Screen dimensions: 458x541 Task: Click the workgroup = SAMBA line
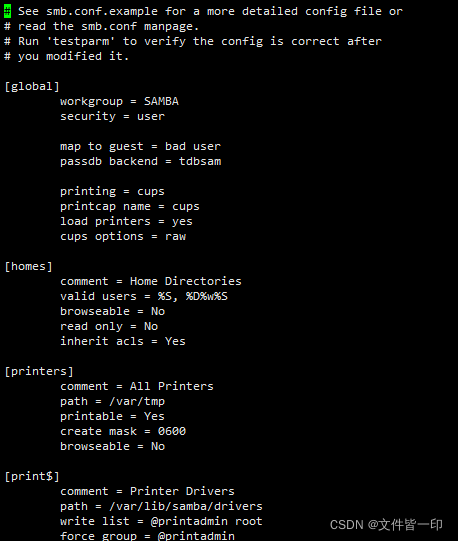[x=119, y=101]
